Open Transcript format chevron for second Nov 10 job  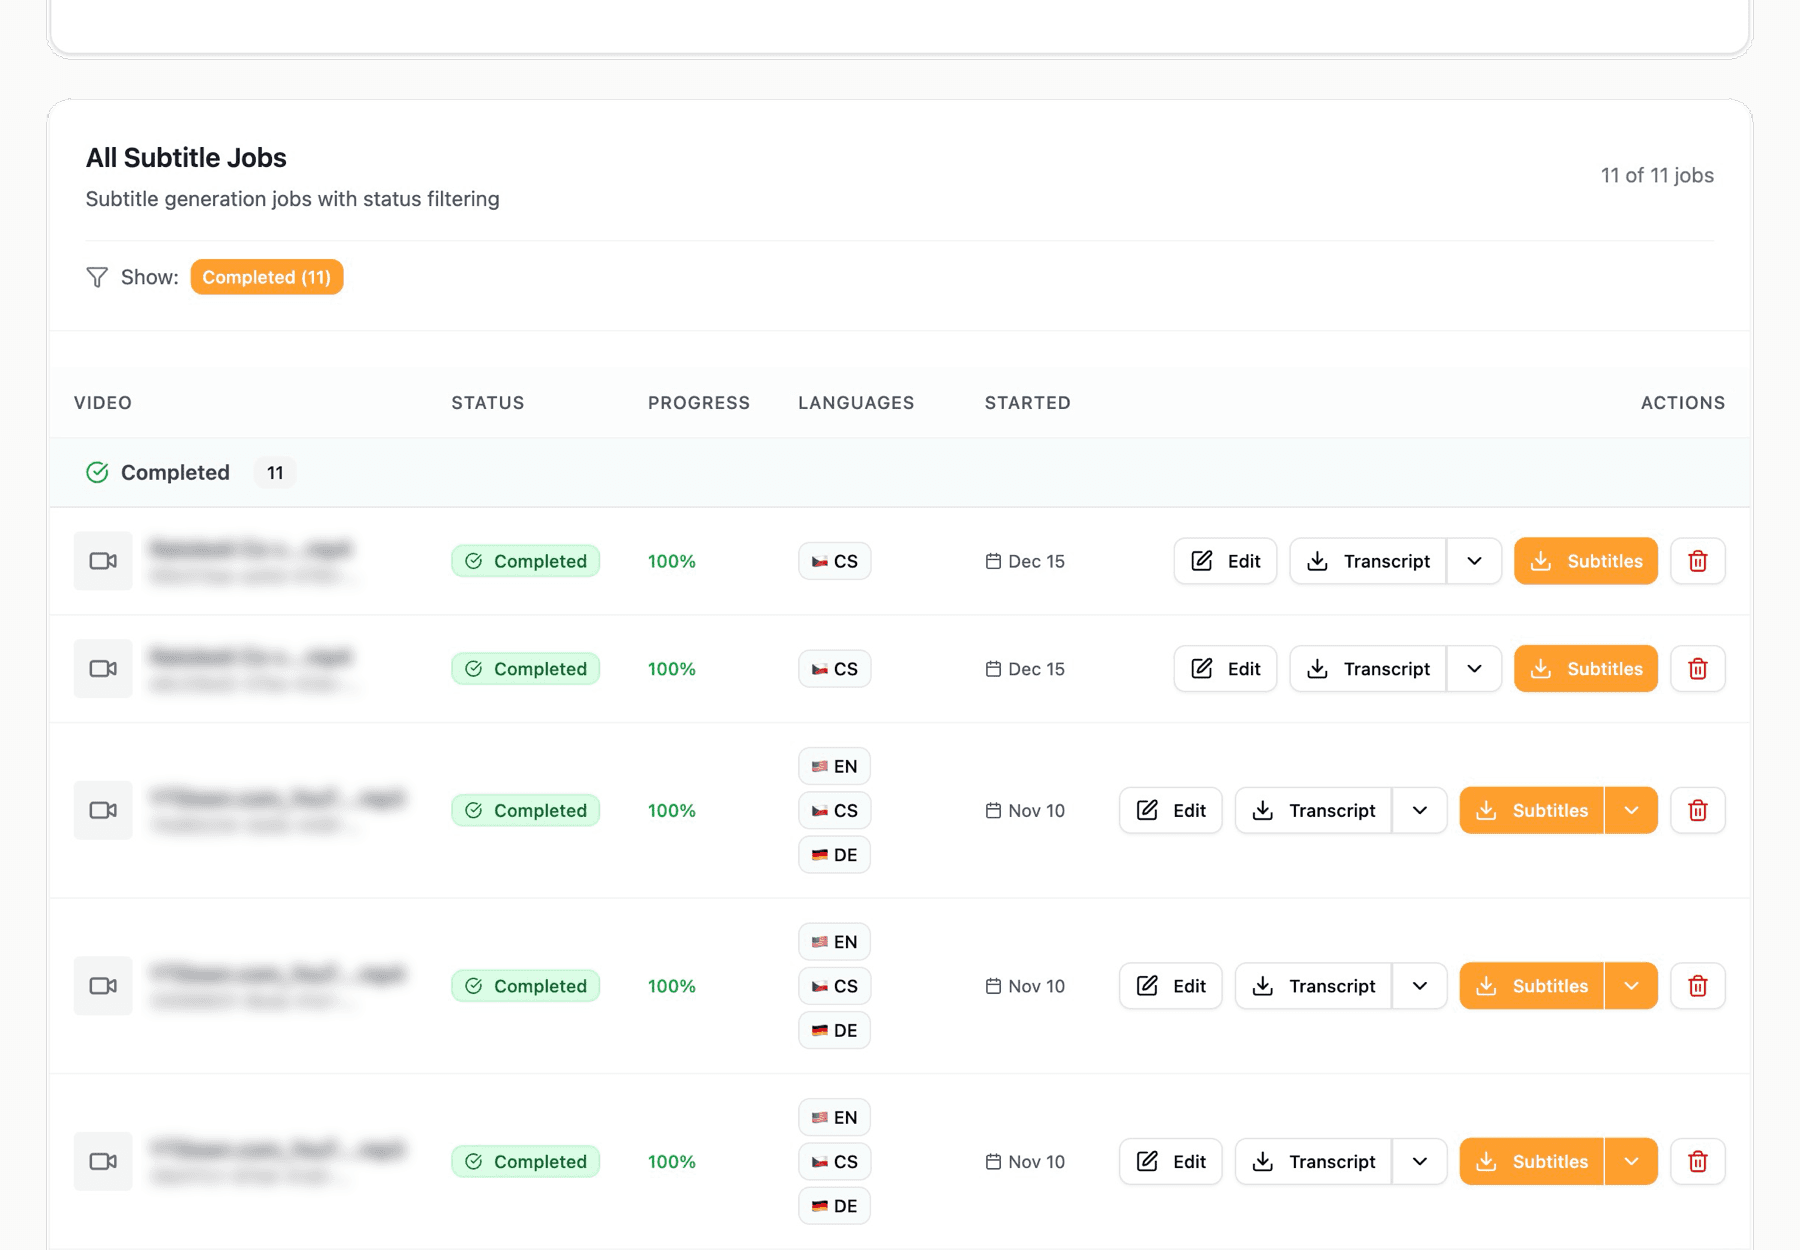1419,986
